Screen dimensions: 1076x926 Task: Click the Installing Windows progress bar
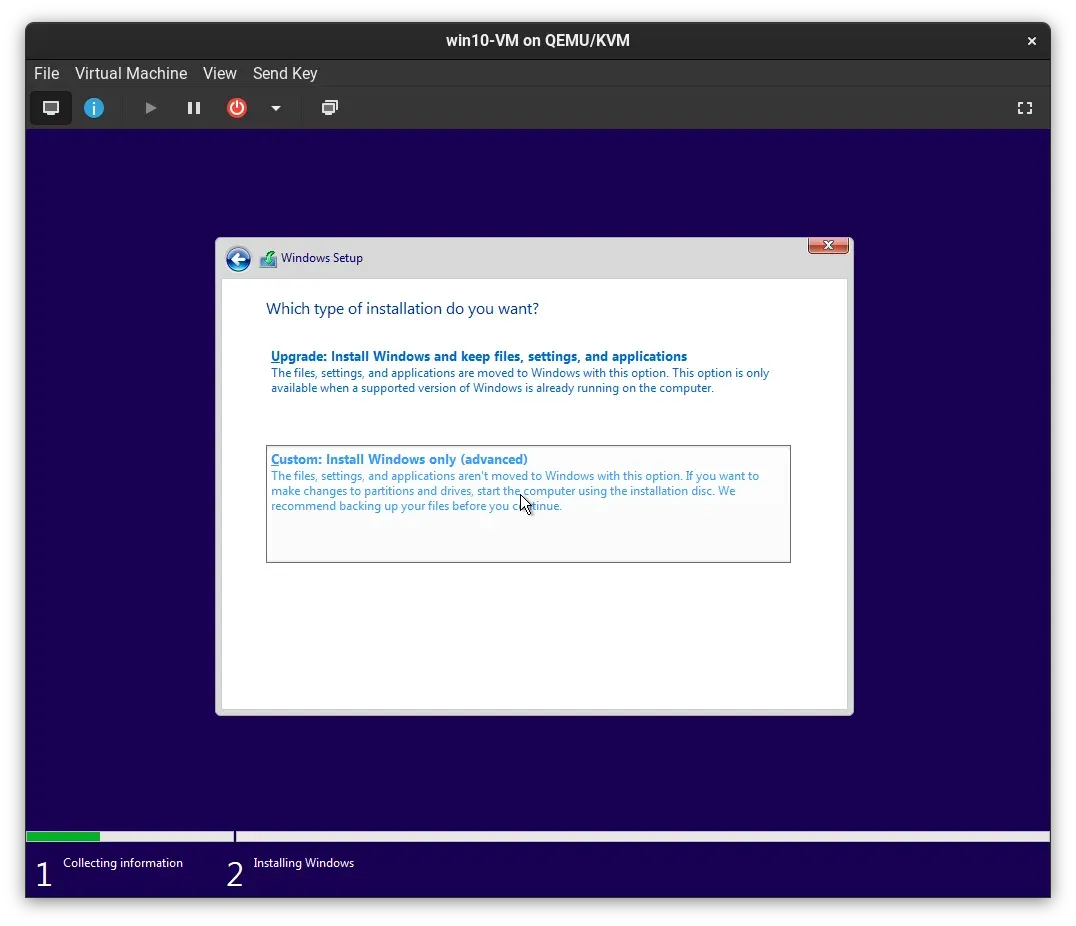pyautogui.click(x=643, y=836)
